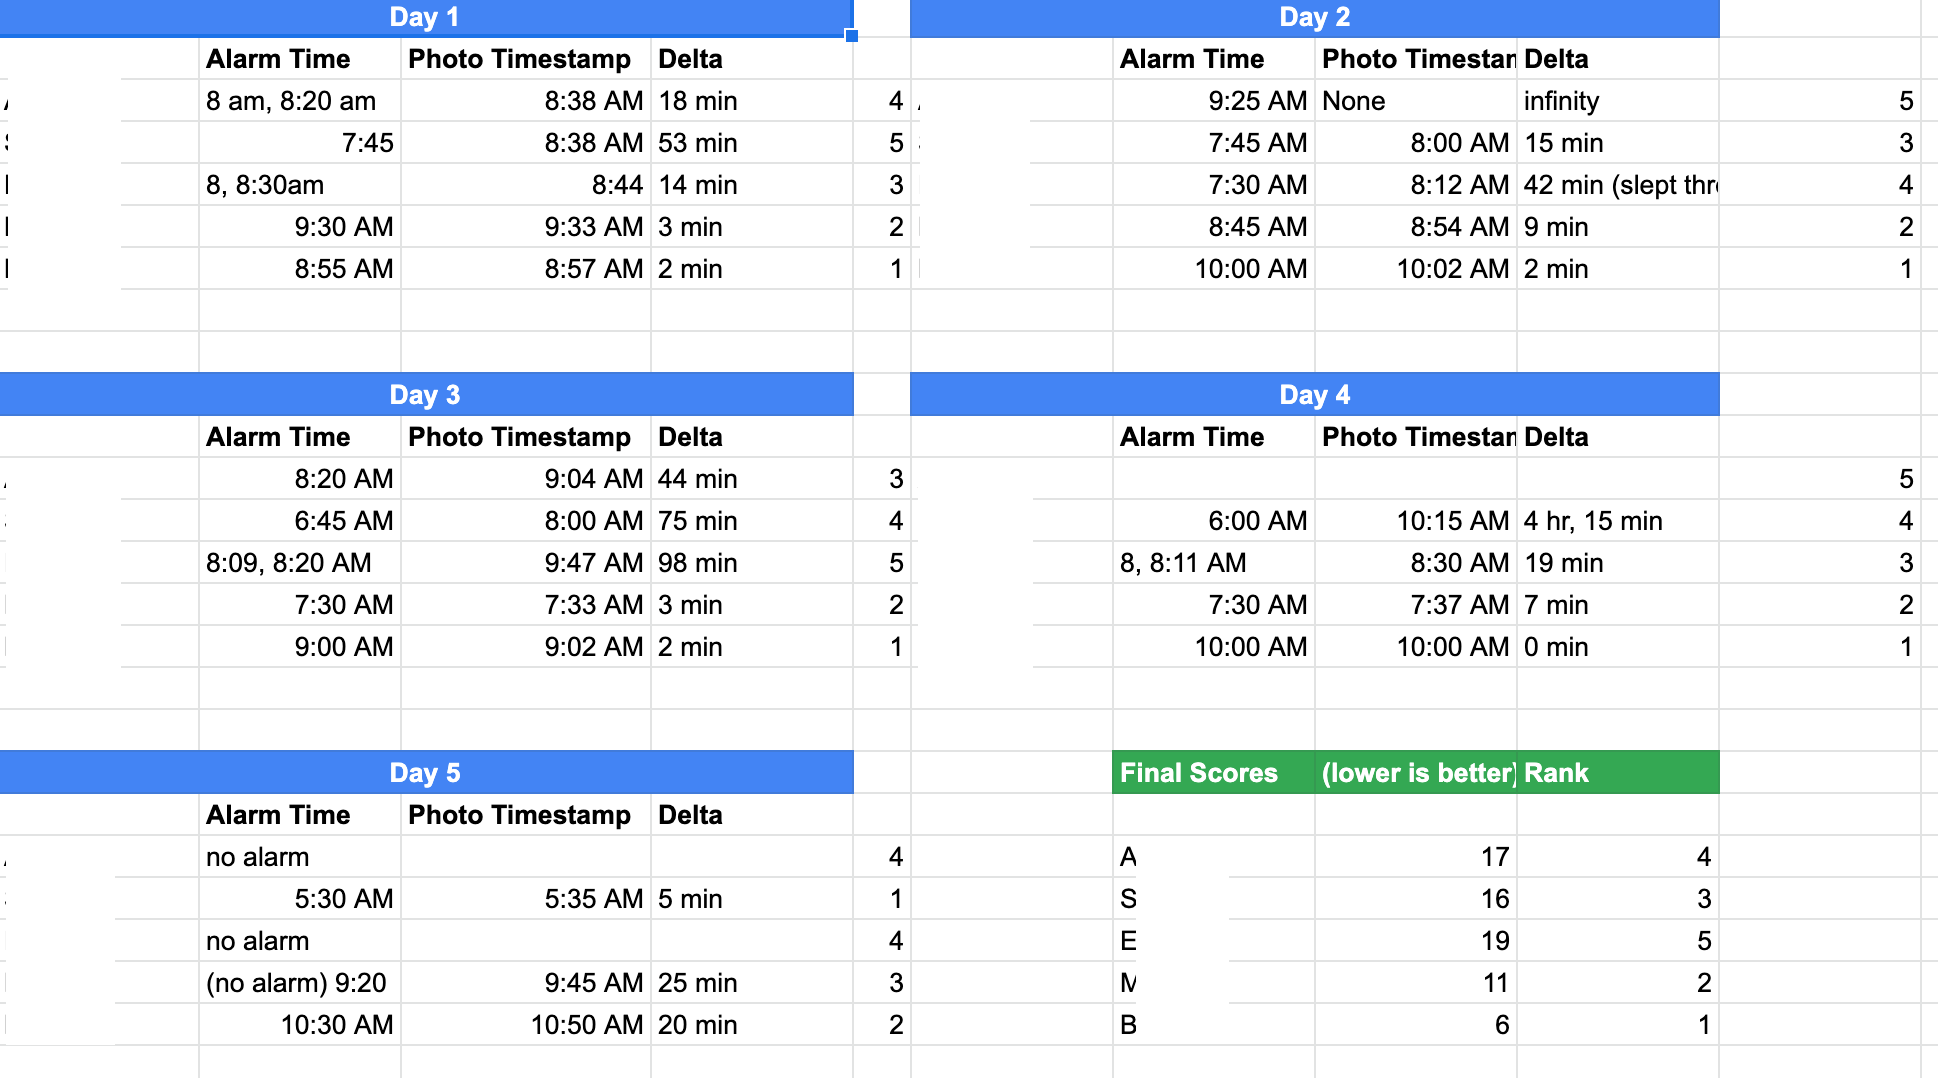Image resolution: width=1938 pixels, height=1078 pixels.
Task: Click the "42 min (slept thr" cell
Action: click(x=1616, y=185)
